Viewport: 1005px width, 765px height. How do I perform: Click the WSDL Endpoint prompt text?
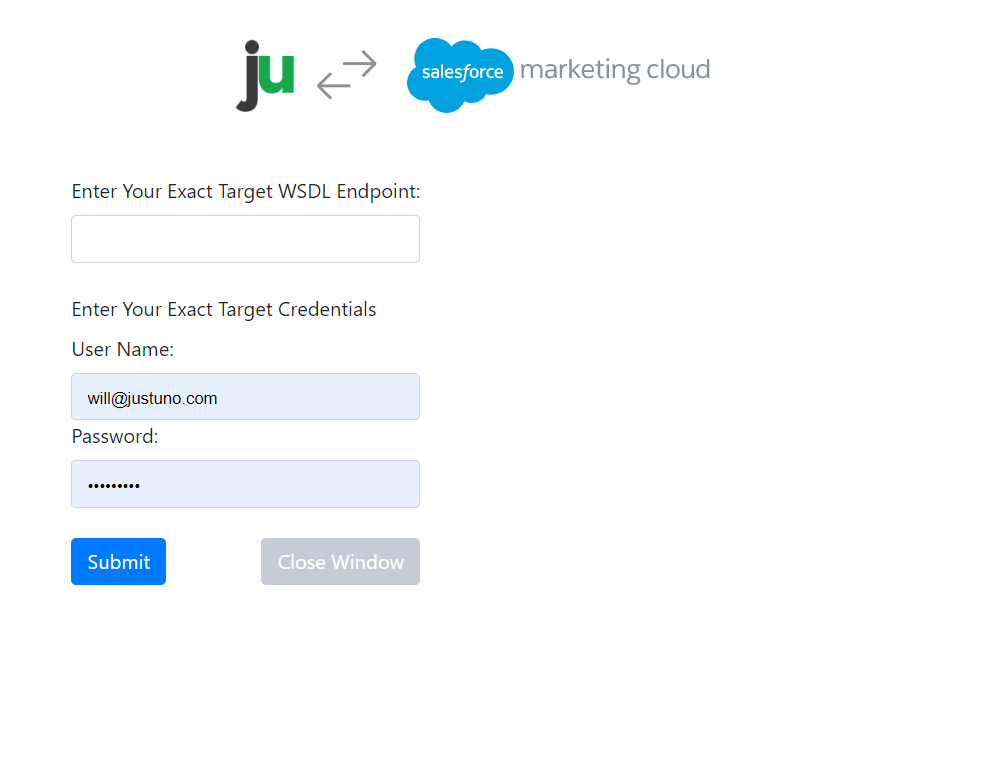click(245, 191)
